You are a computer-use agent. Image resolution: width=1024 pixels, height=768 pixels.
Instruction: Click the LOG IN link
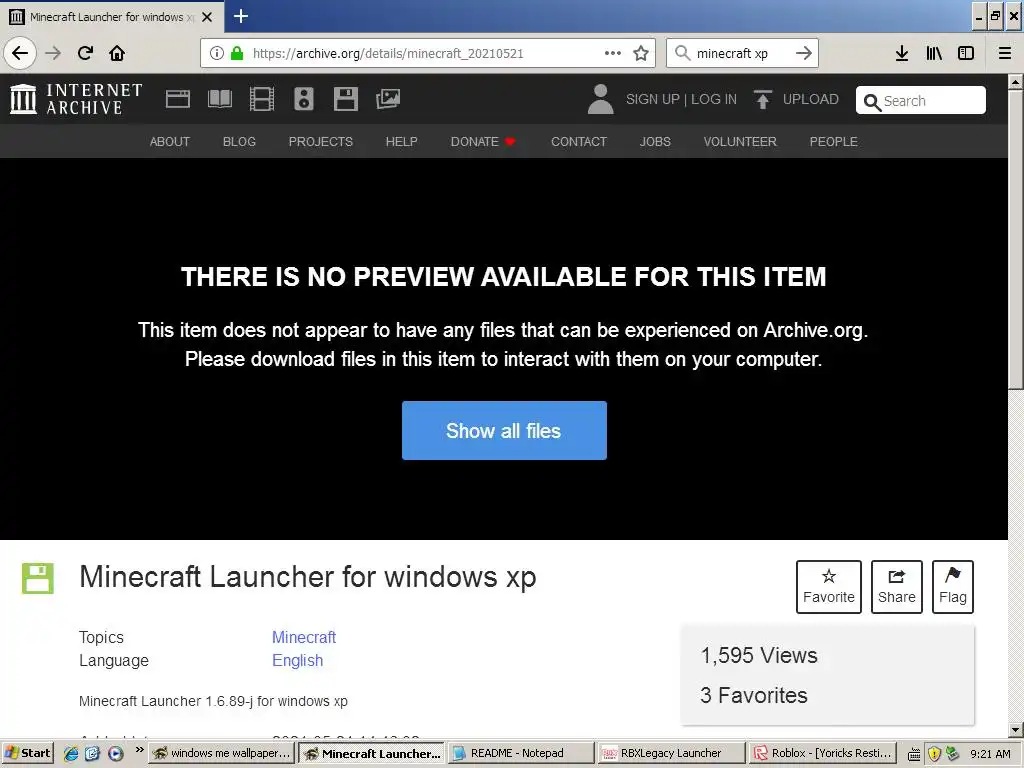click(714, 99)
